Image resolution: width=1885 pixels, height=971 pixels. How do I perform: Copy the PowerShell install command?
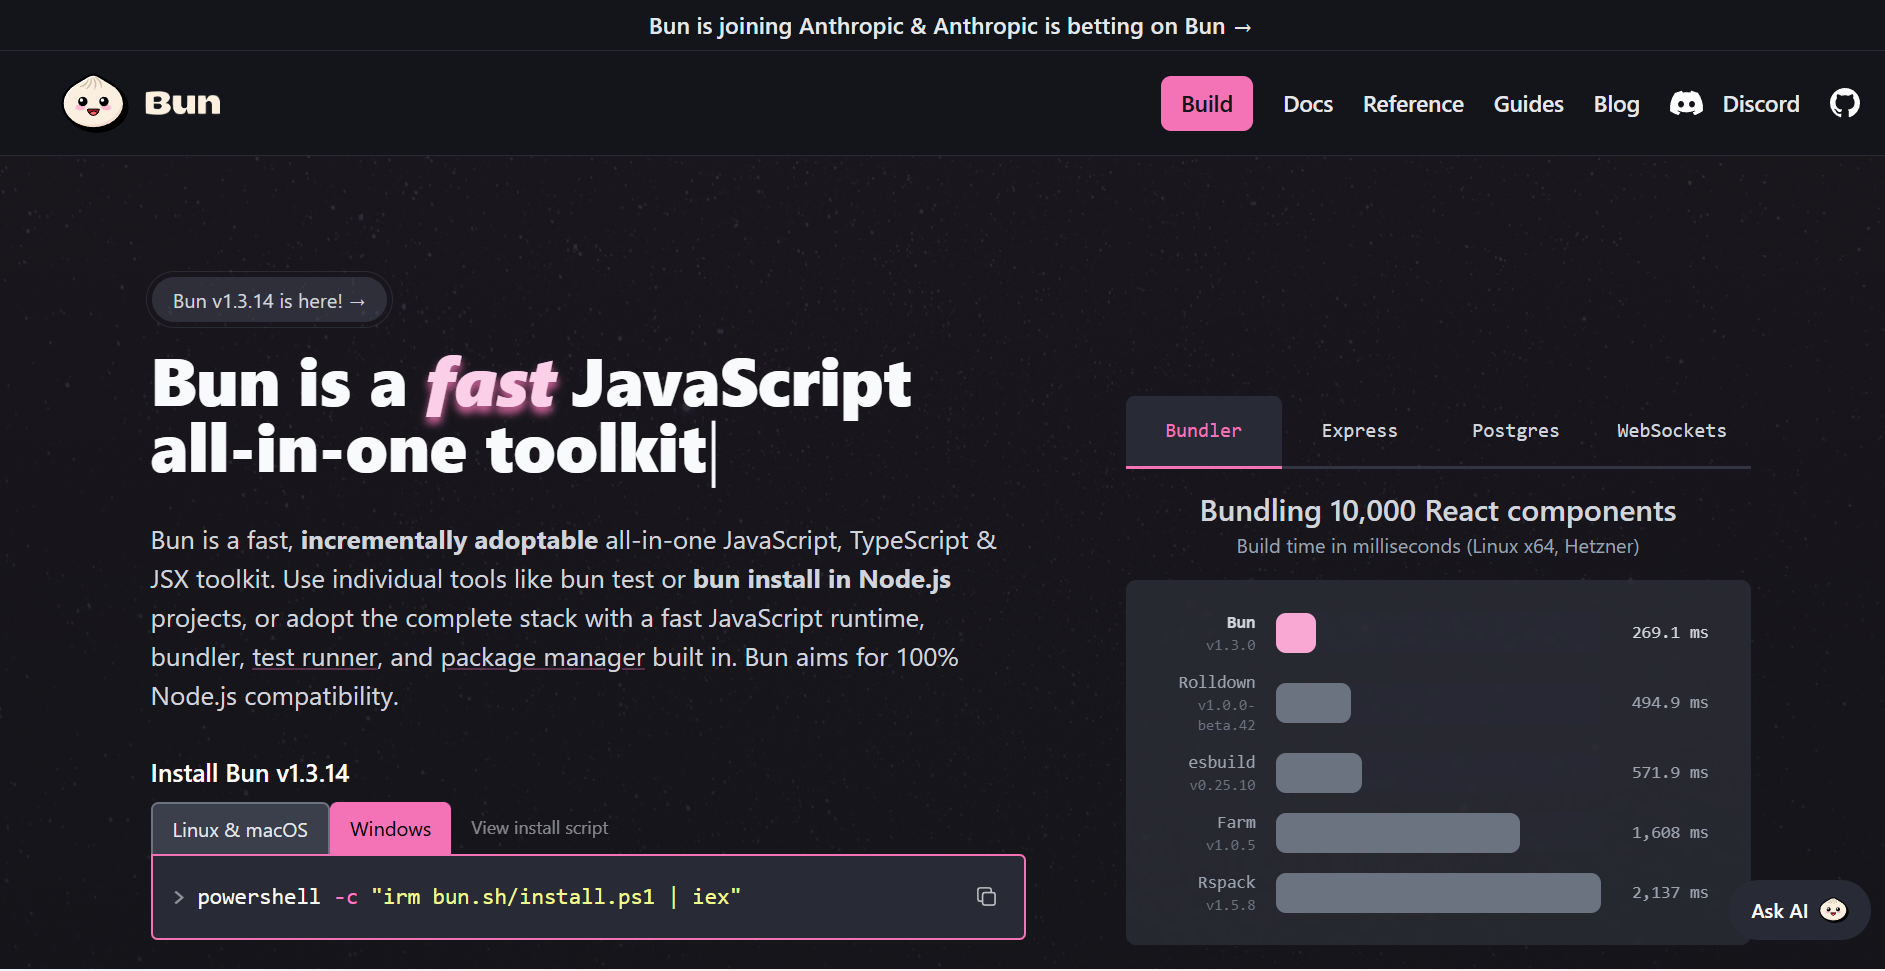tap(986, 897)
